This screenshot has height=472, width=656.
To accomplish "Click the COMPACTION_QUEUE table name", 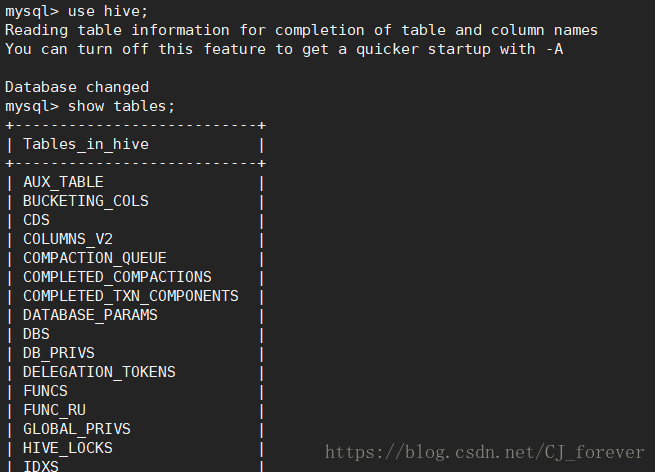I will pyautogui.click(x=95, y=258).
